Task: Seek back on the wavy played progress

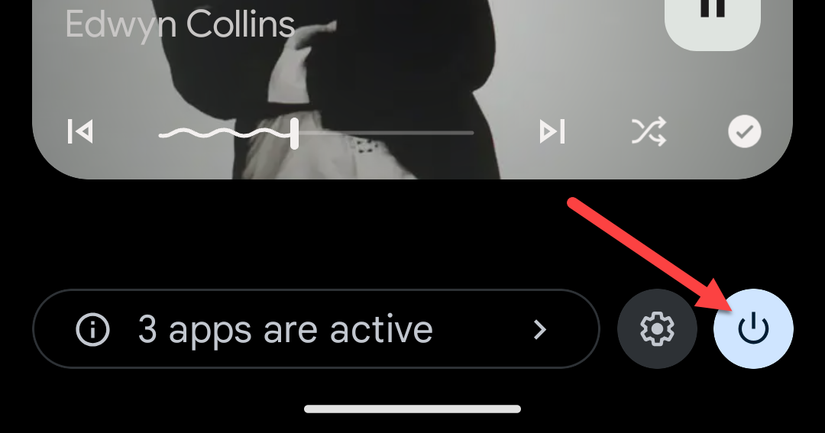Action: point(225,134)
